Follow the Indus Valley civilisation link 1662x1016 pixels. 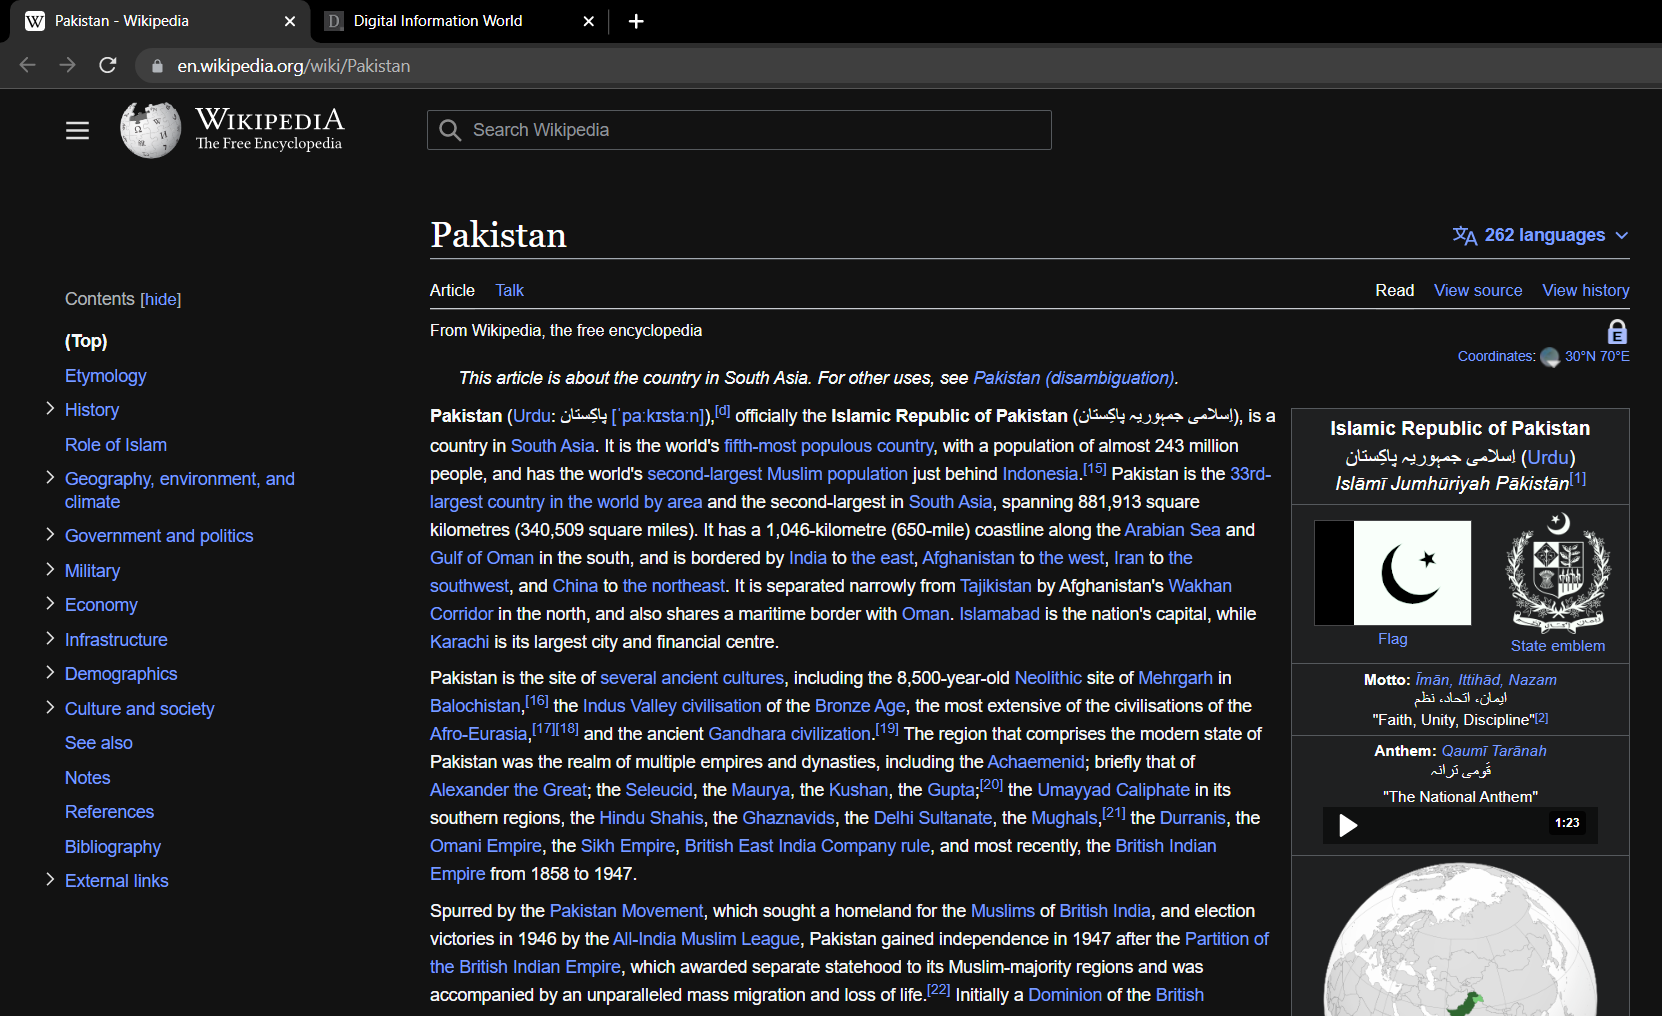coord(672,706)
